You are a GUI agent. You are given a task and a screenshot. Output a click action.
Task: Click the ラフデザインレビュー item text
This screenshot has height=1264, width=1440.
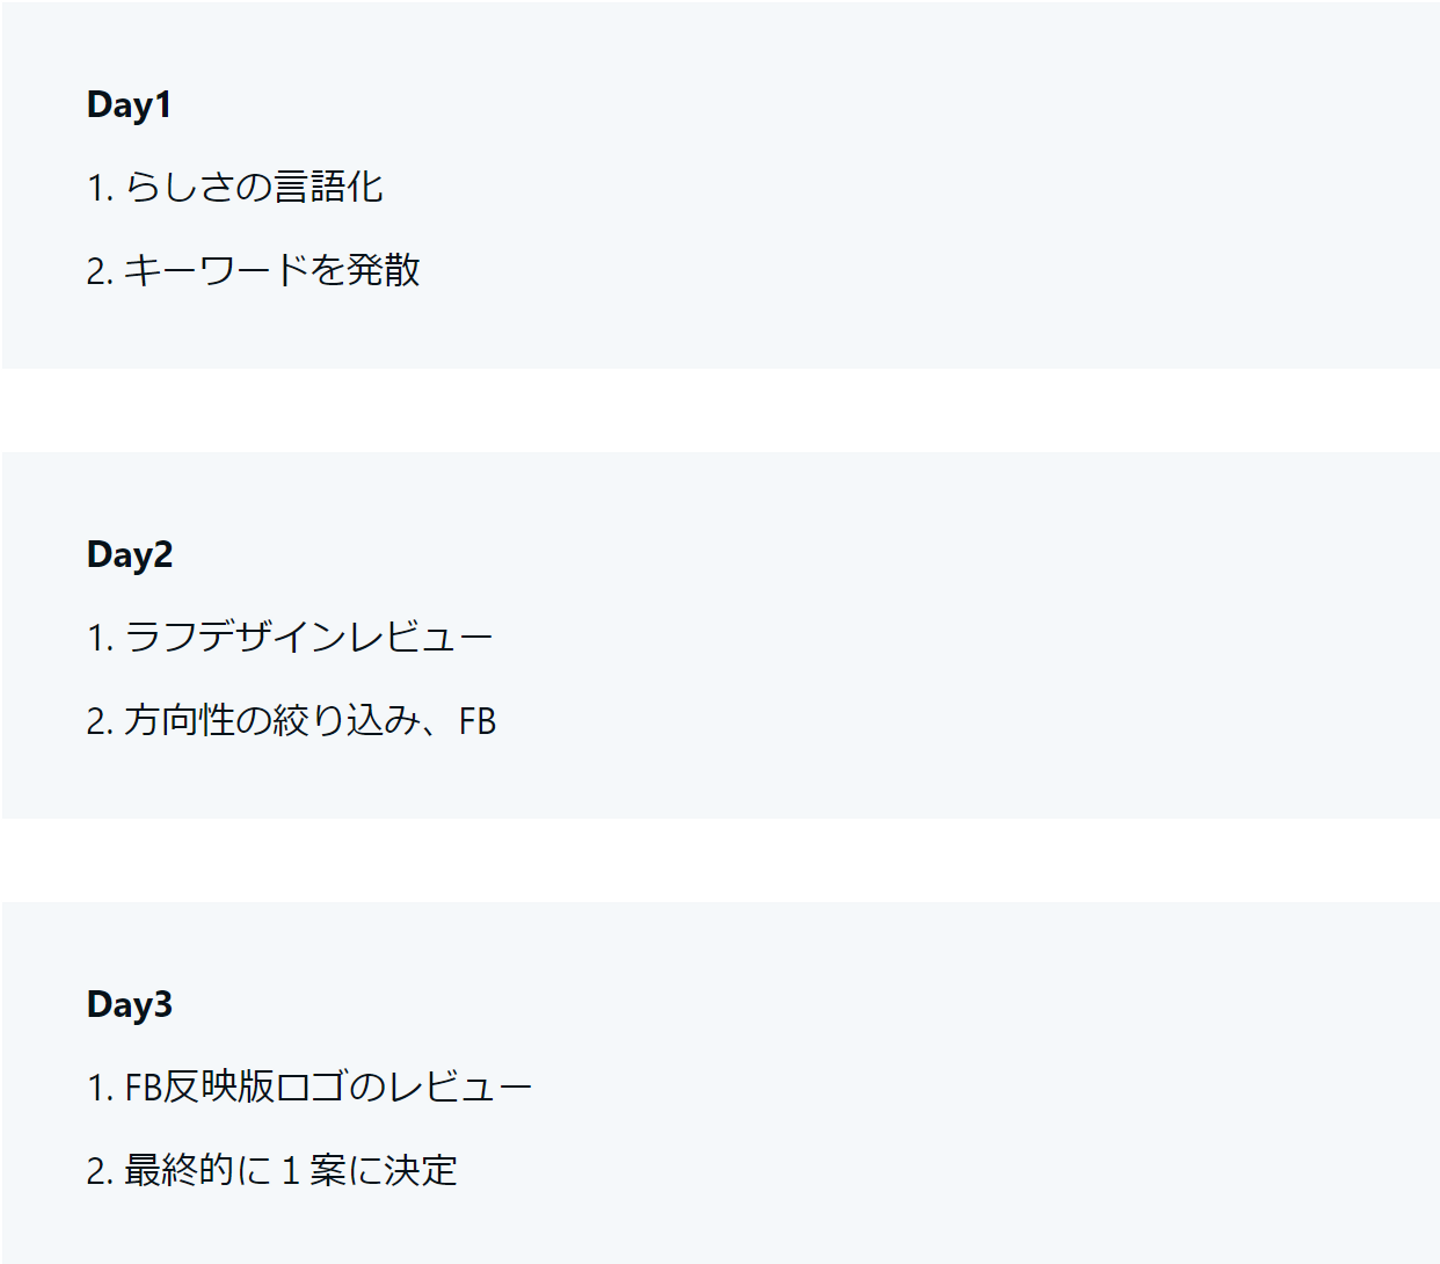point(308,638)
